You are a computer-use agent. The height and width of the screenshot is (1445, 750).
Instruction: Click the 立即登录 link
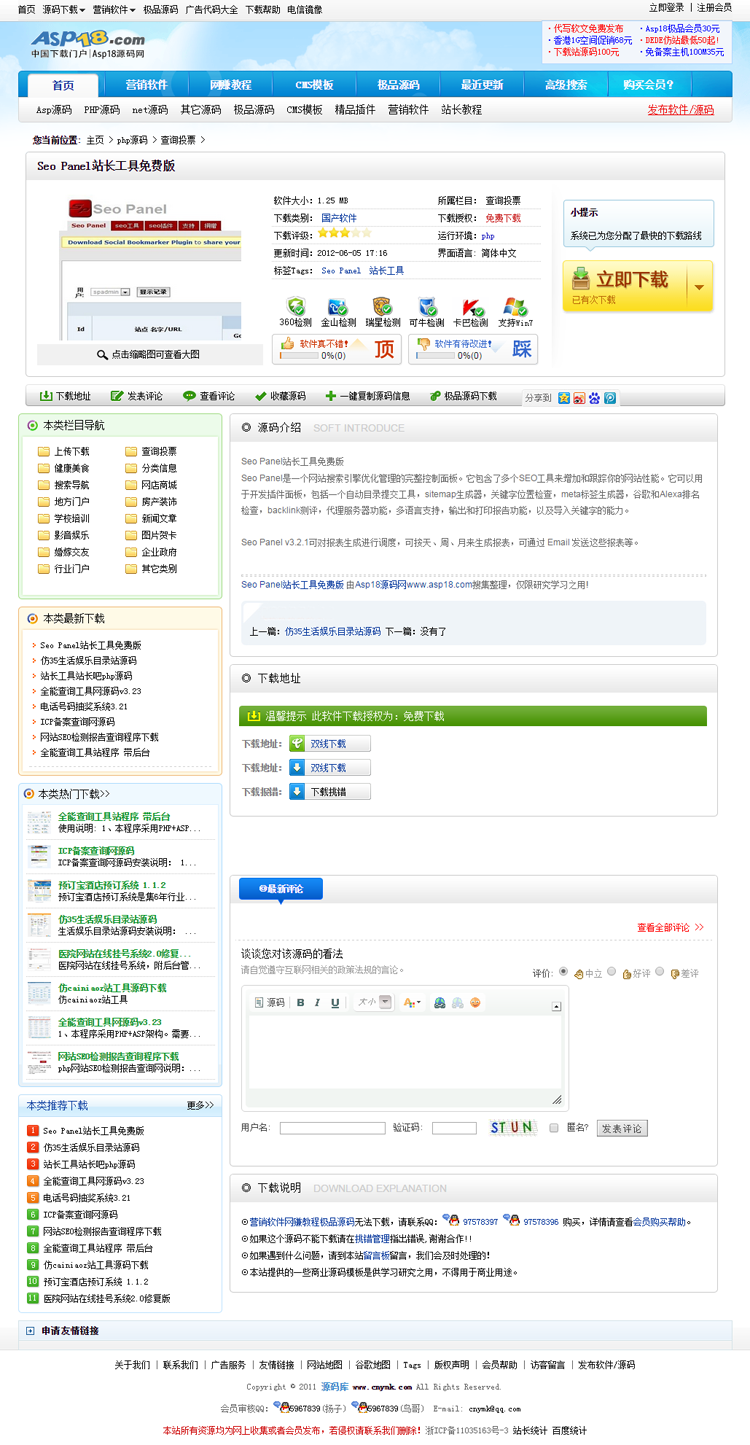(667, 8)
